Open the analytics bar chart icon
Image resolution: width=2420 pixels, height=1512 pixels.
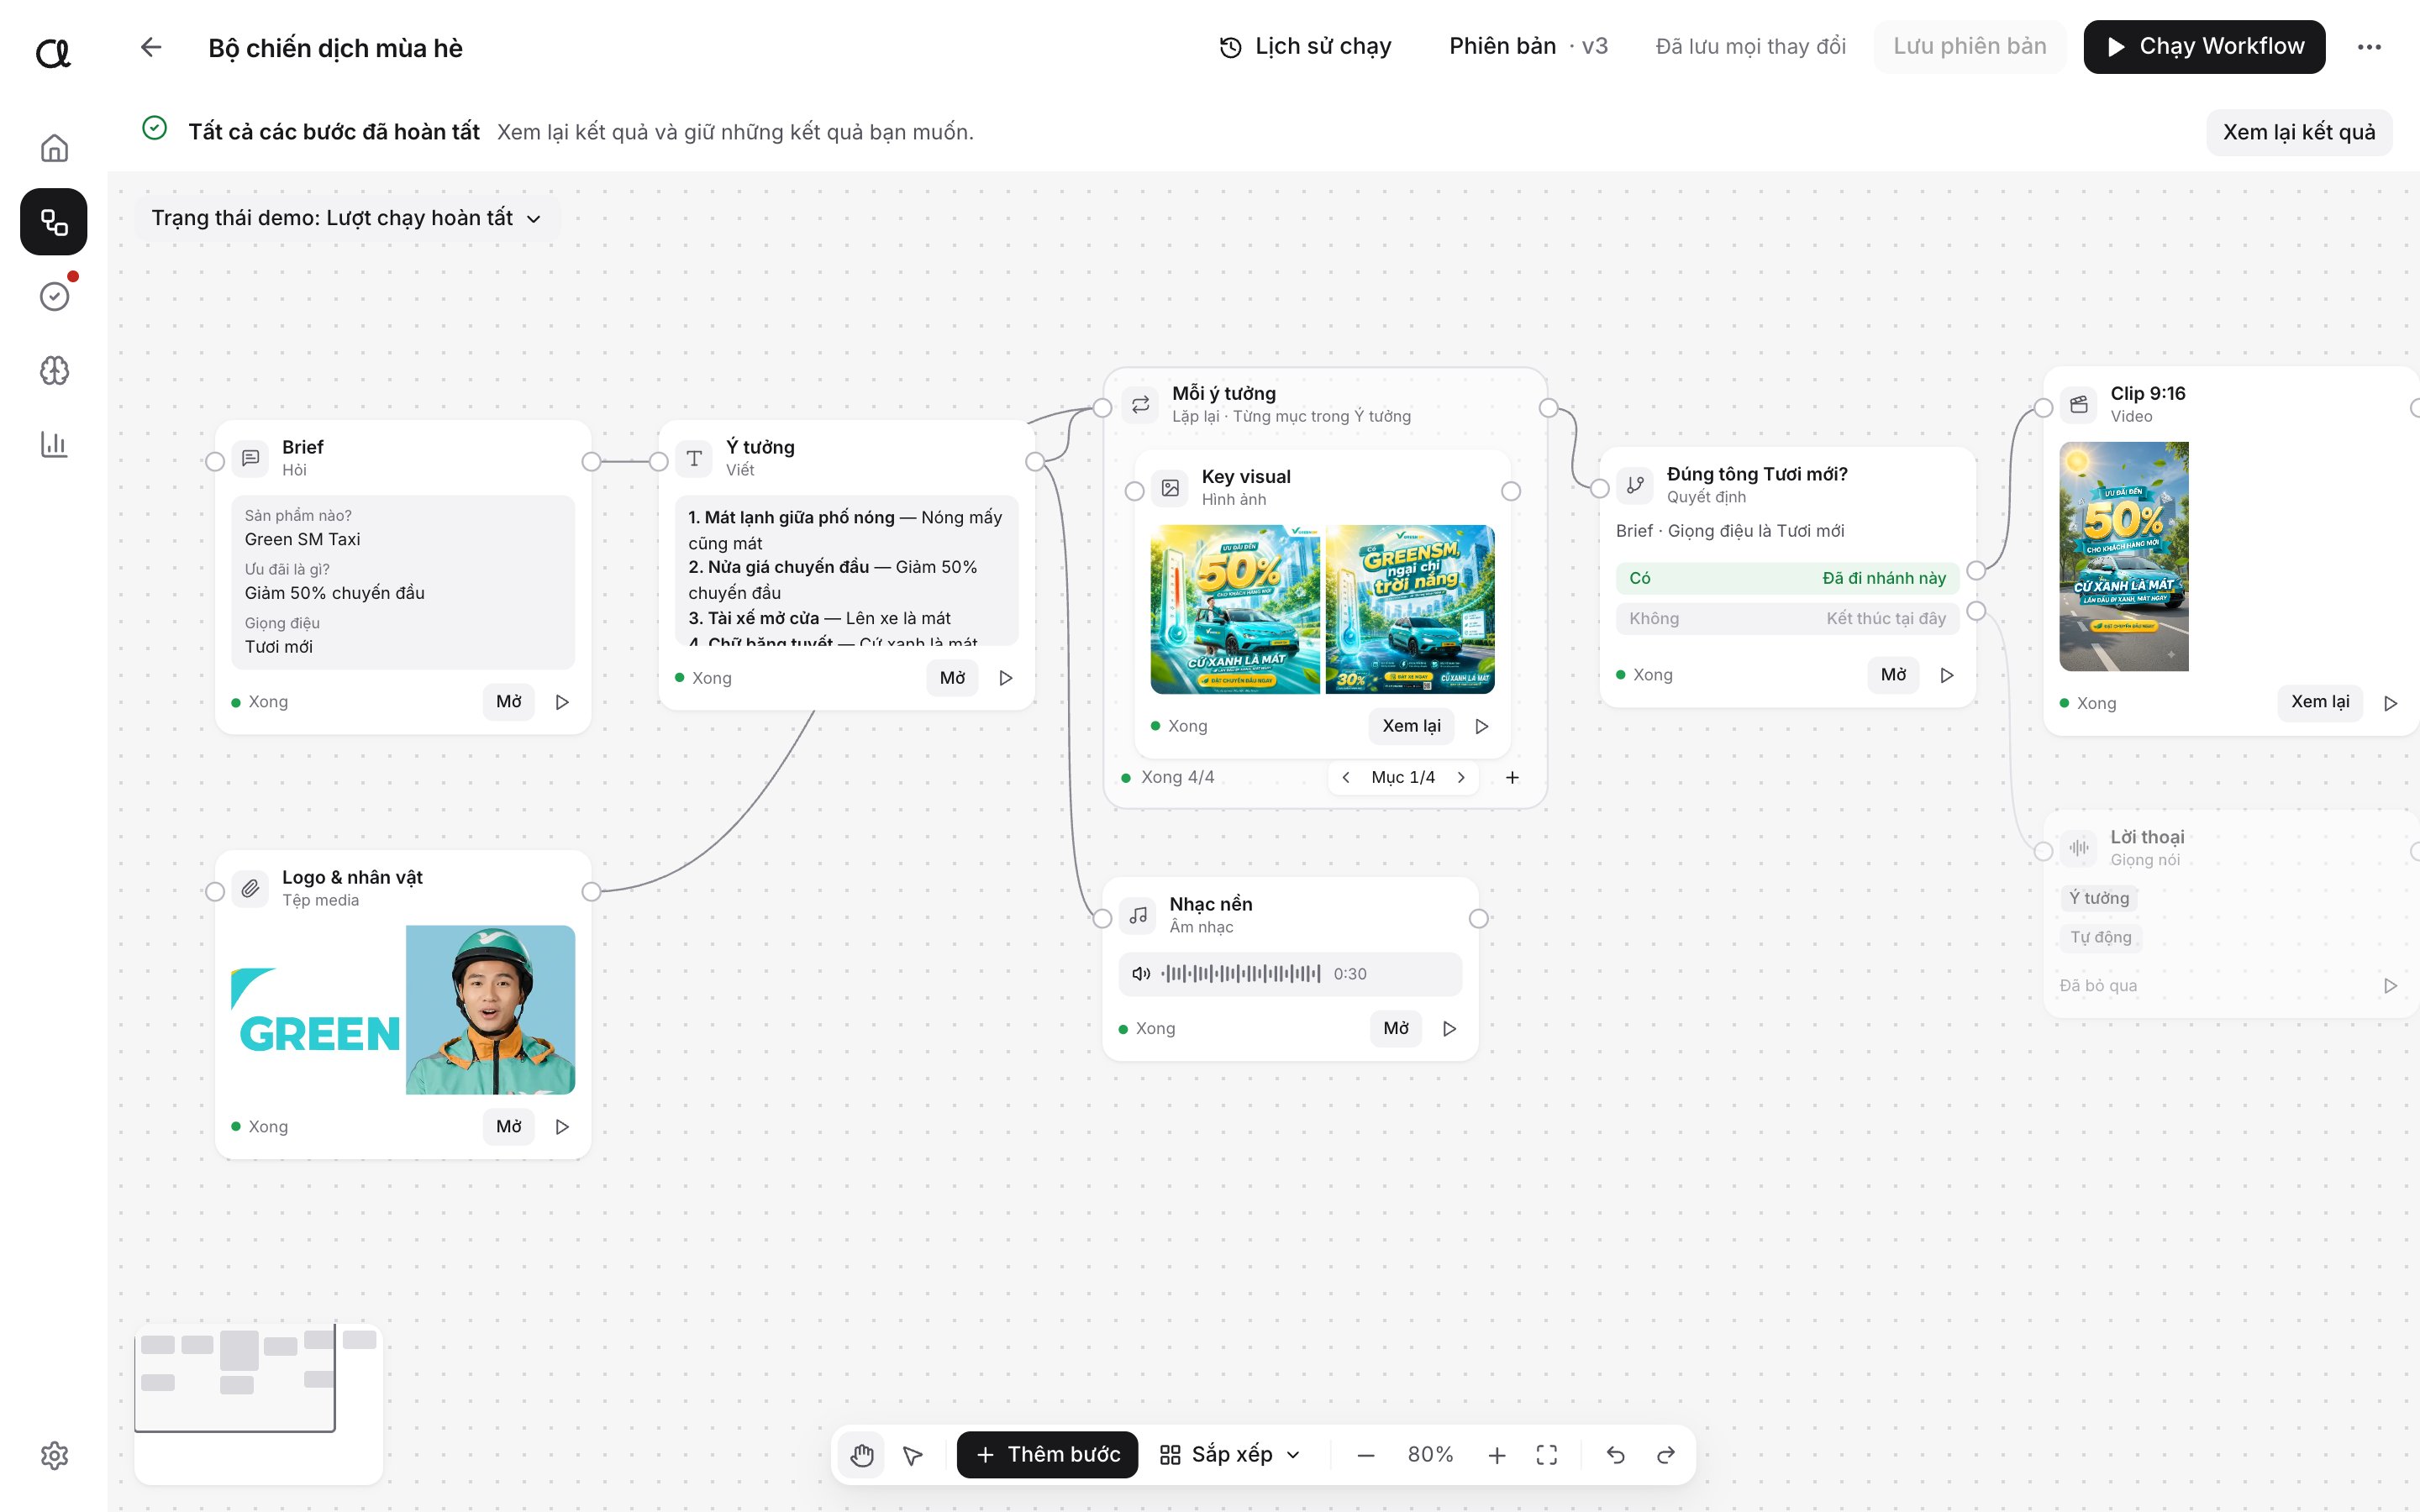54,444
